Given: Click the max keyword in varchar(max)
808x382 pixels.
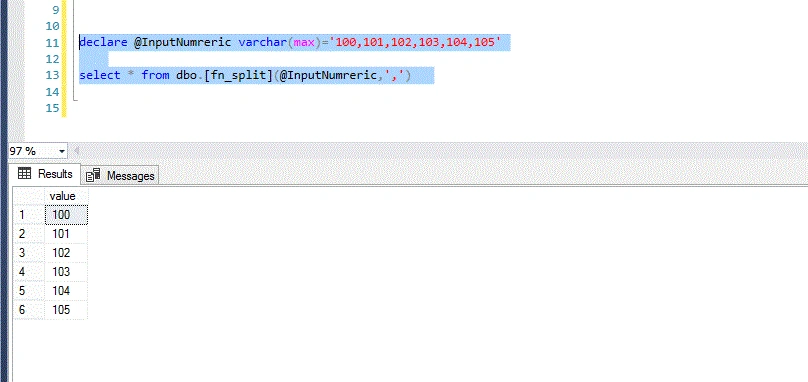Looking at the screenshot, I should pos(304,42).
